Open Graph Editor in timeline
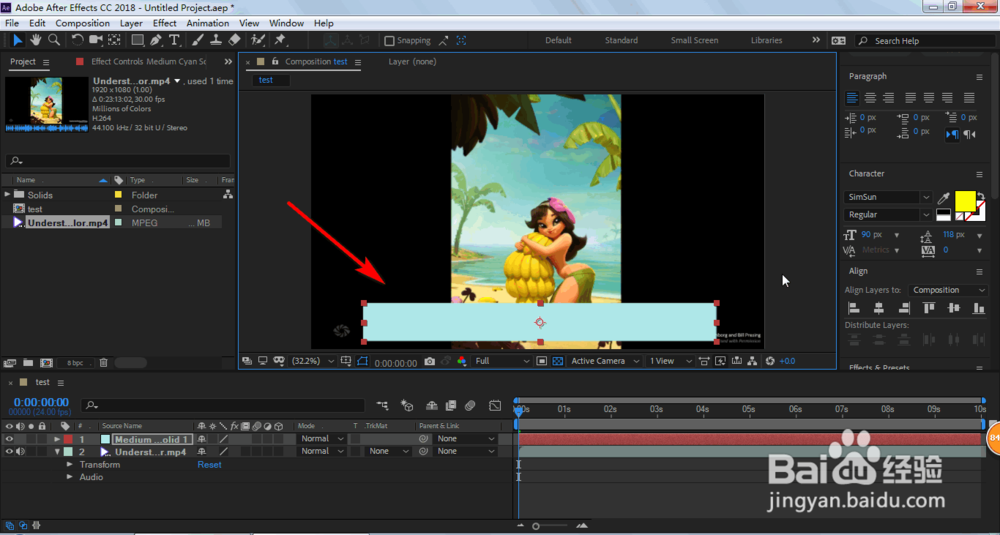This screenshot has height=535, width=1000. (x=495, y=405)
